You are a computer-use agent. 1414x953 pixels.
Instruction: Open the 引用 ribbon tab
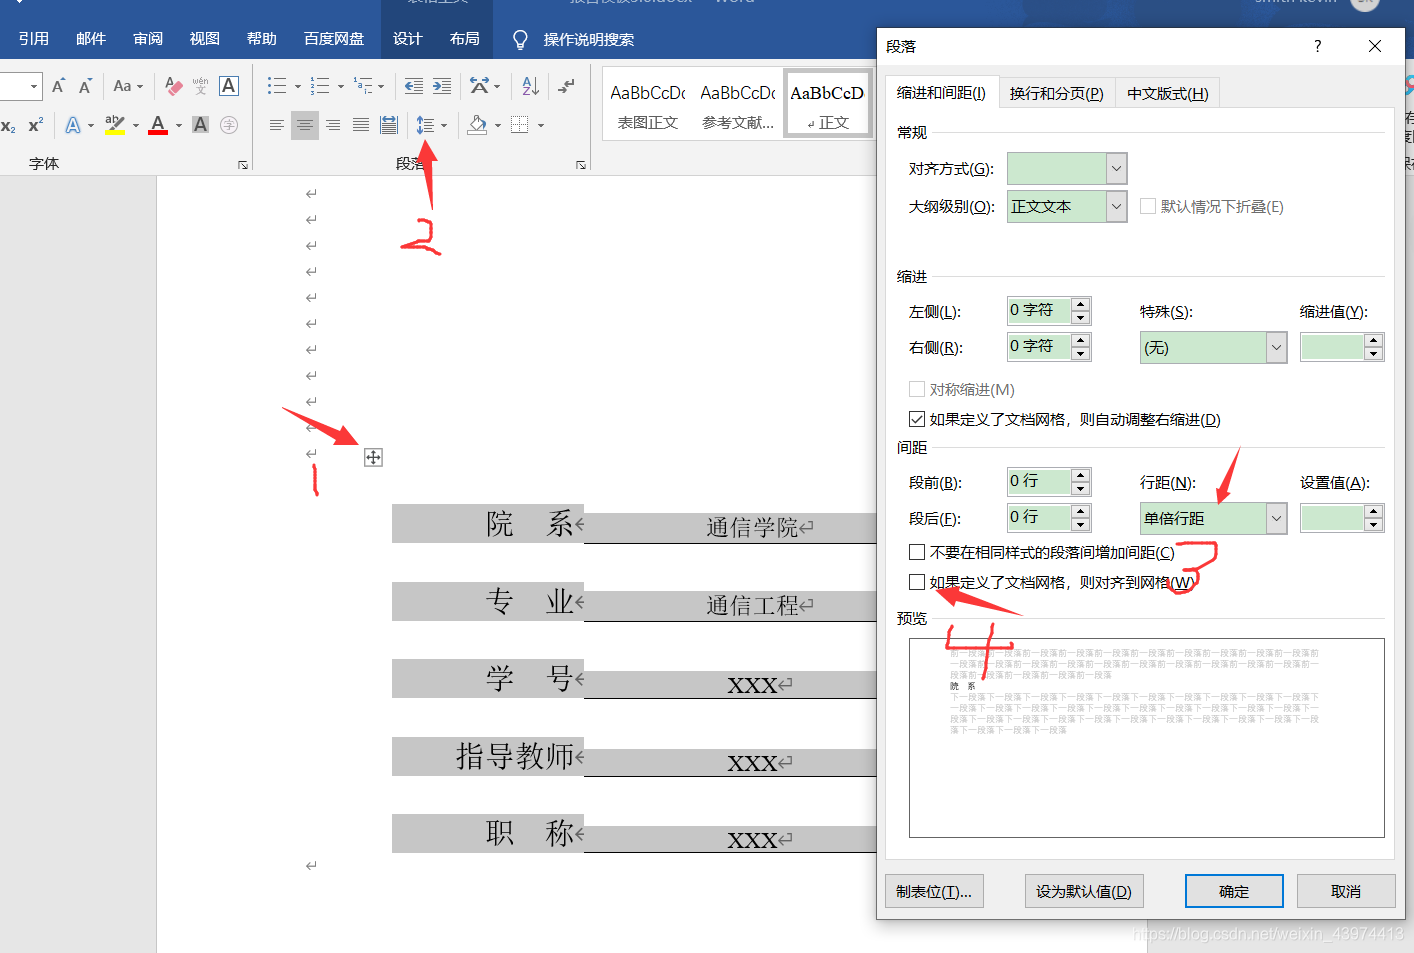(34, 39)
